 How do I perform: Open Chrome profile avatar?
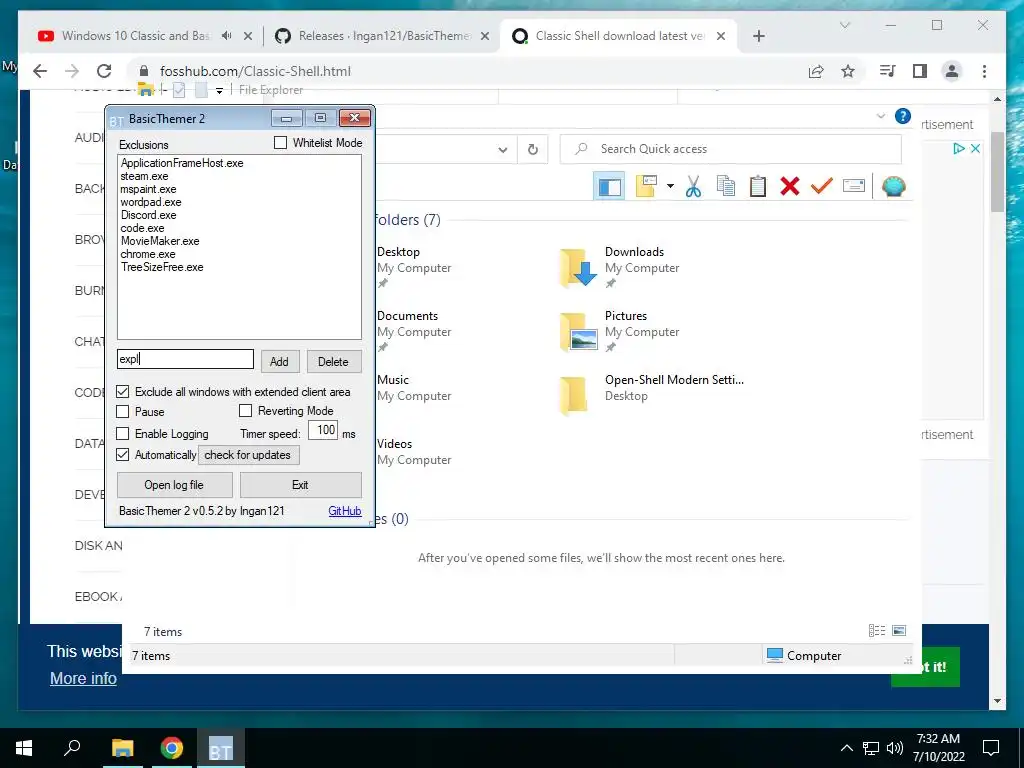tap(952, 71)
